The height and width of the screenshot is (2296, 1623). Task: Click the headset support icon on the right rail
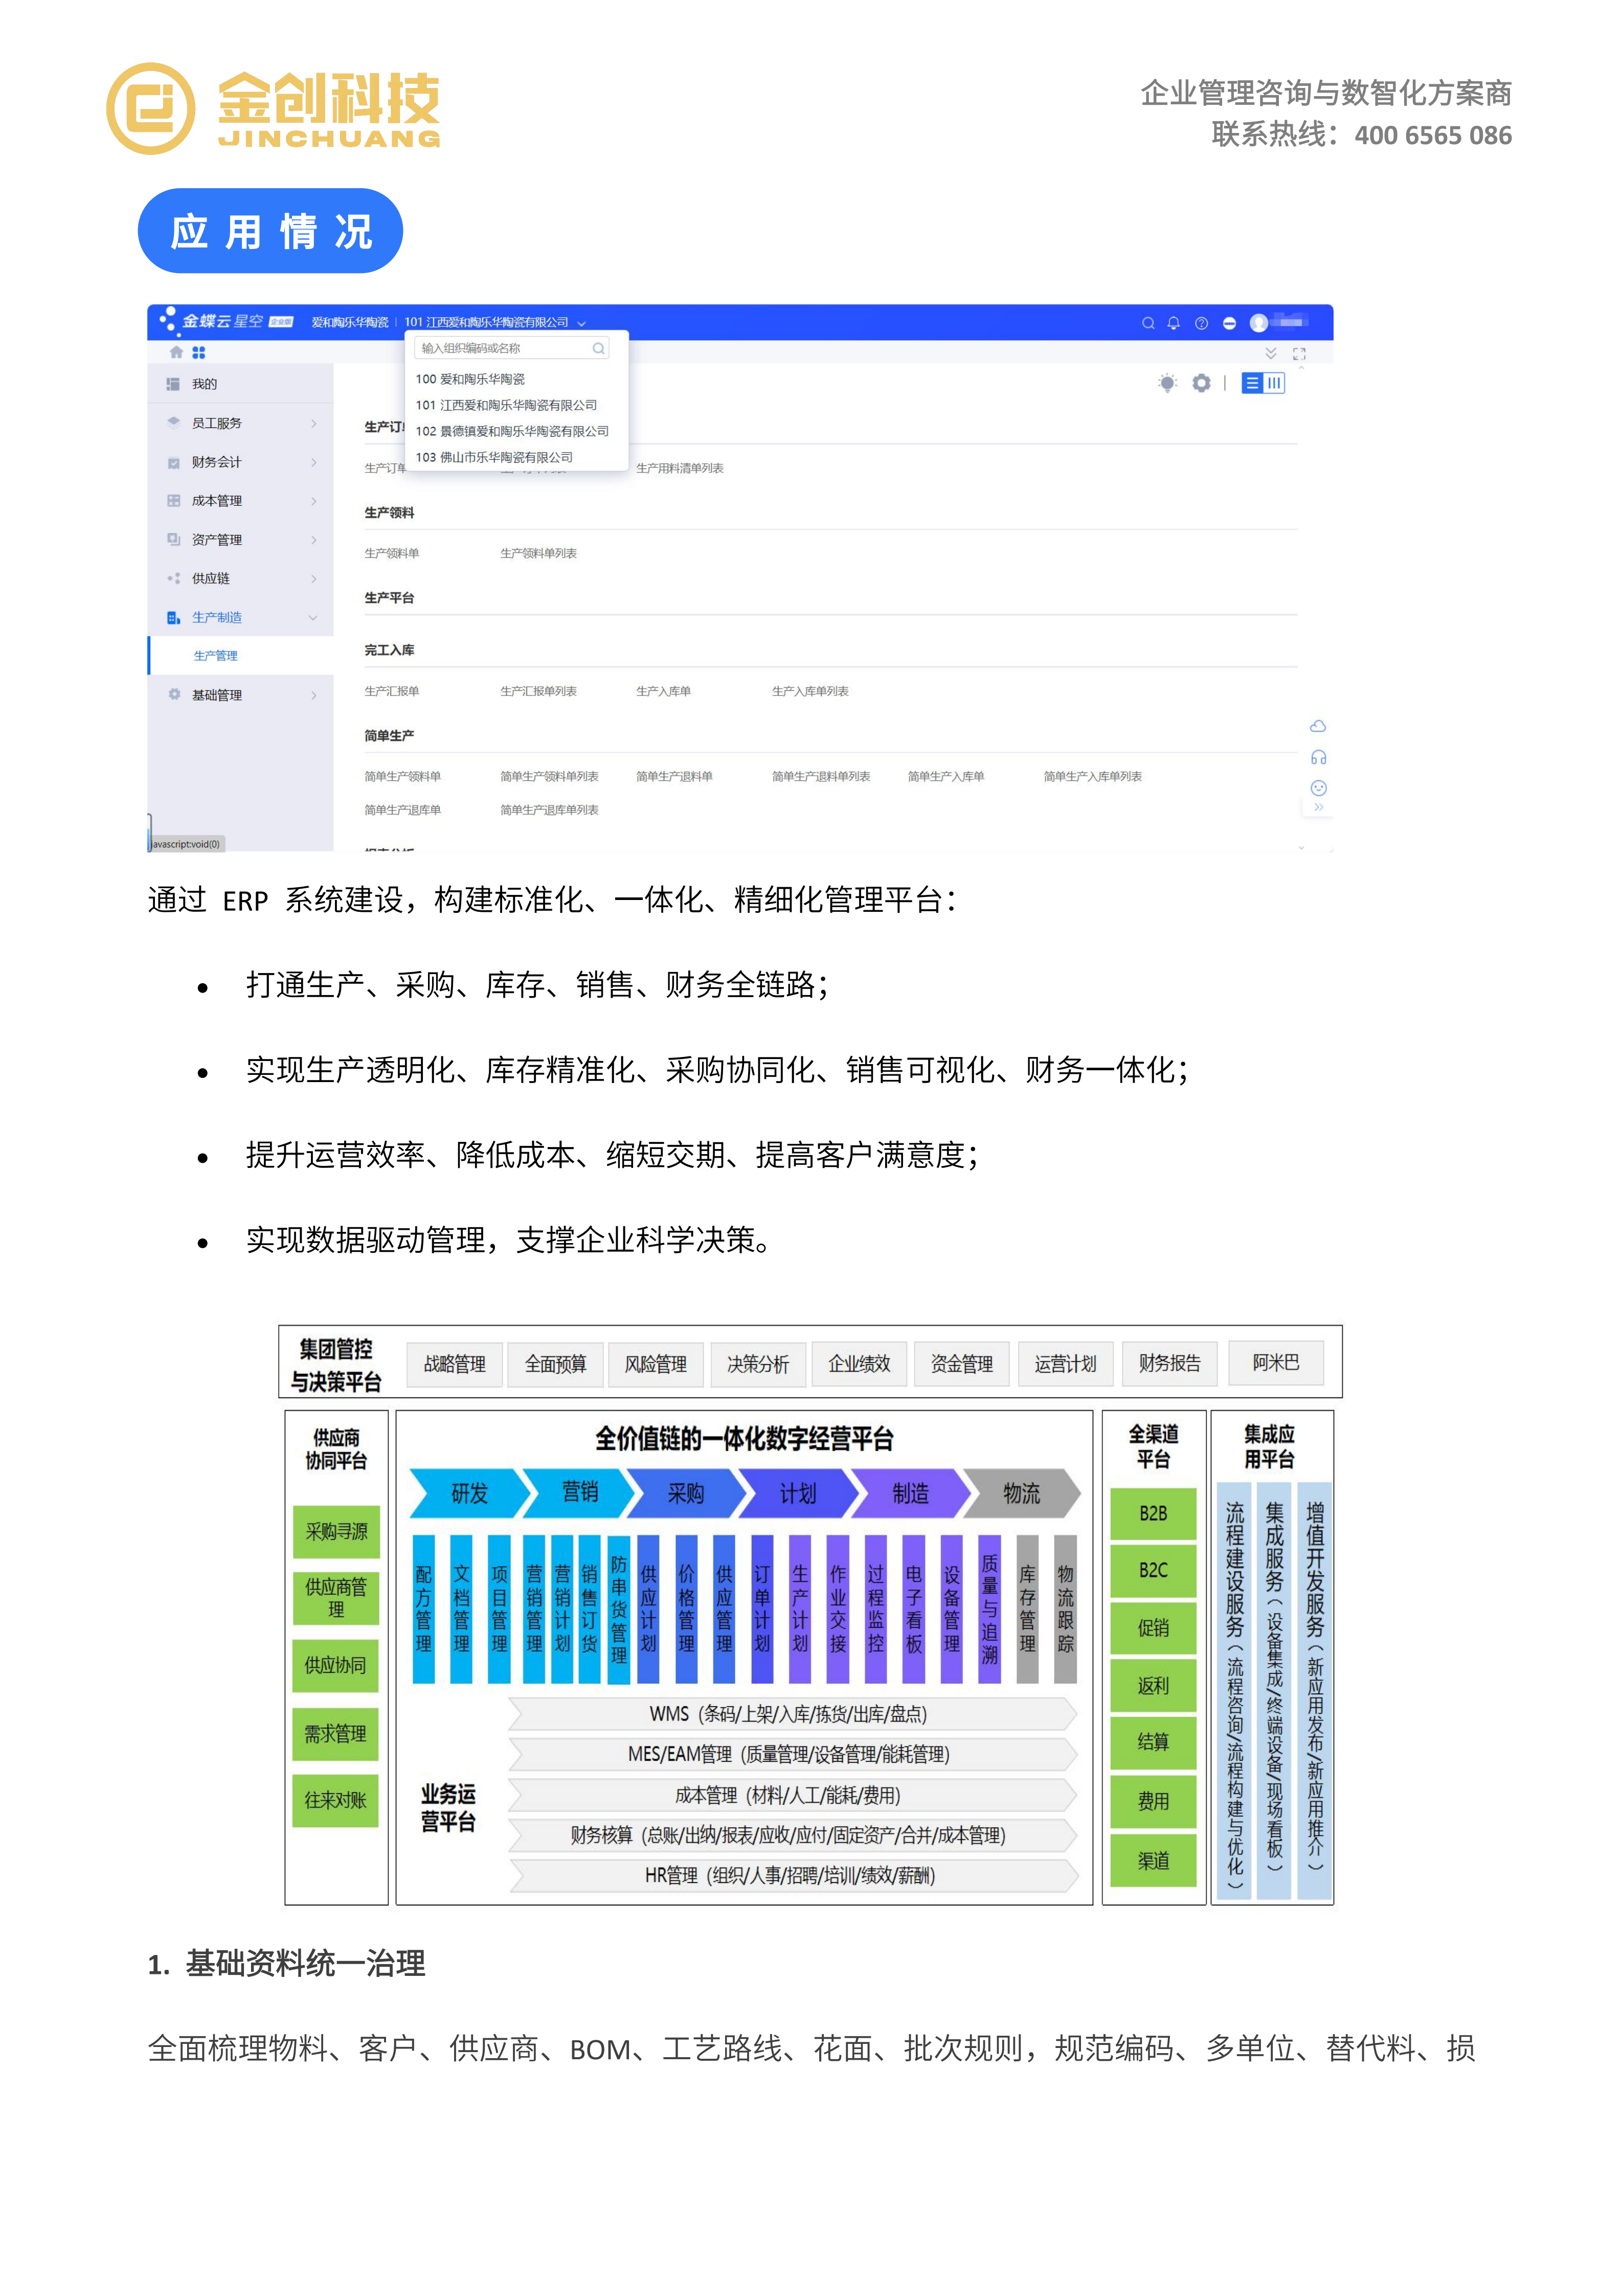click(1318, 757)
